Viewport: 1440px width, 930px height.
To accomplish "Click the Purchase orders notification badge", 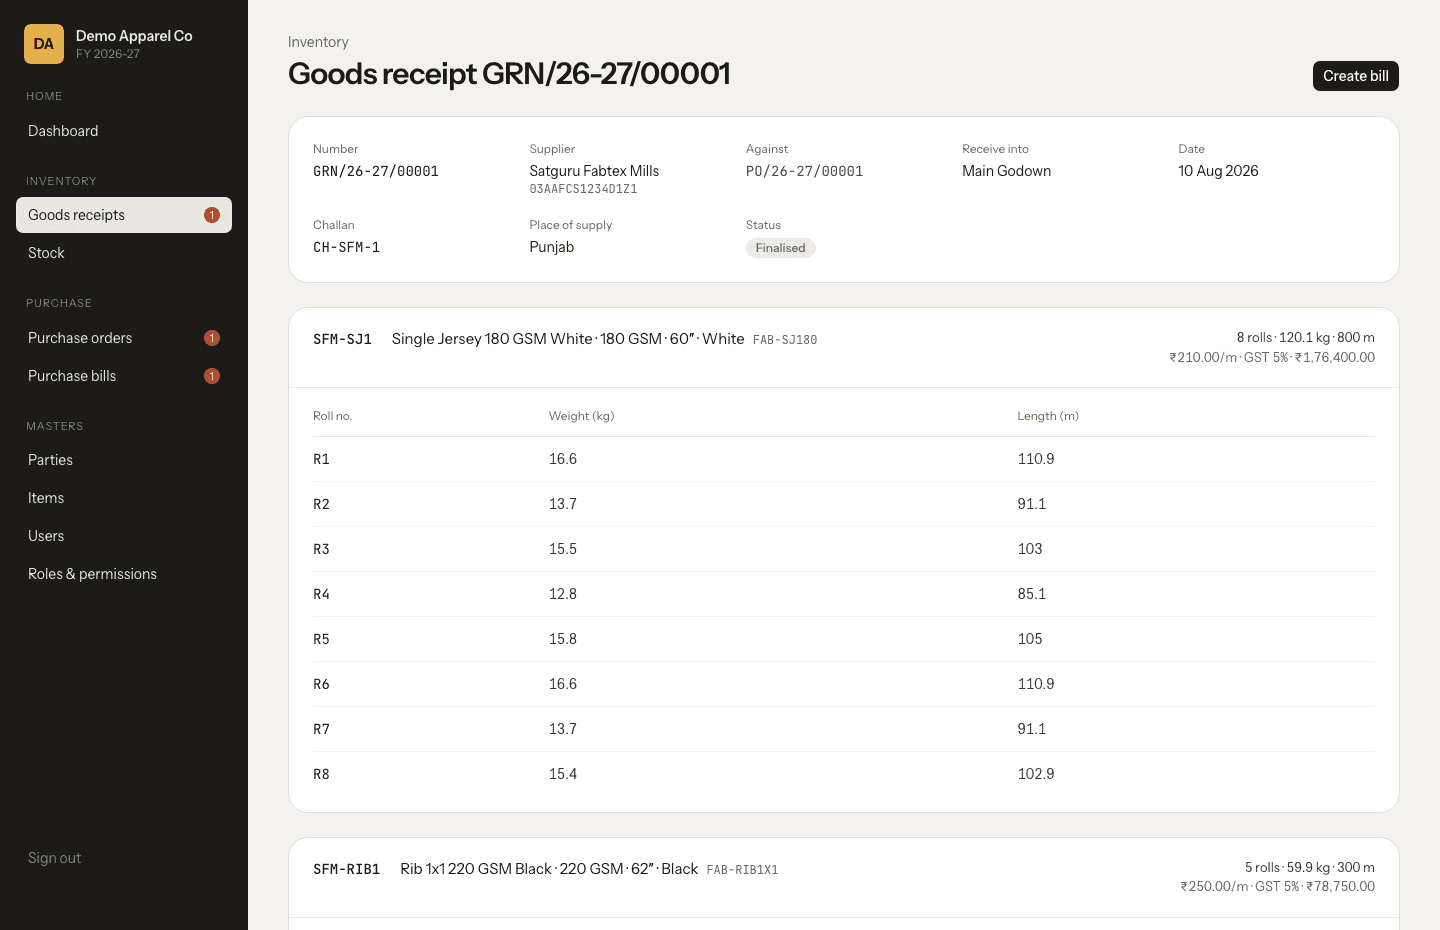I will 212,338.
